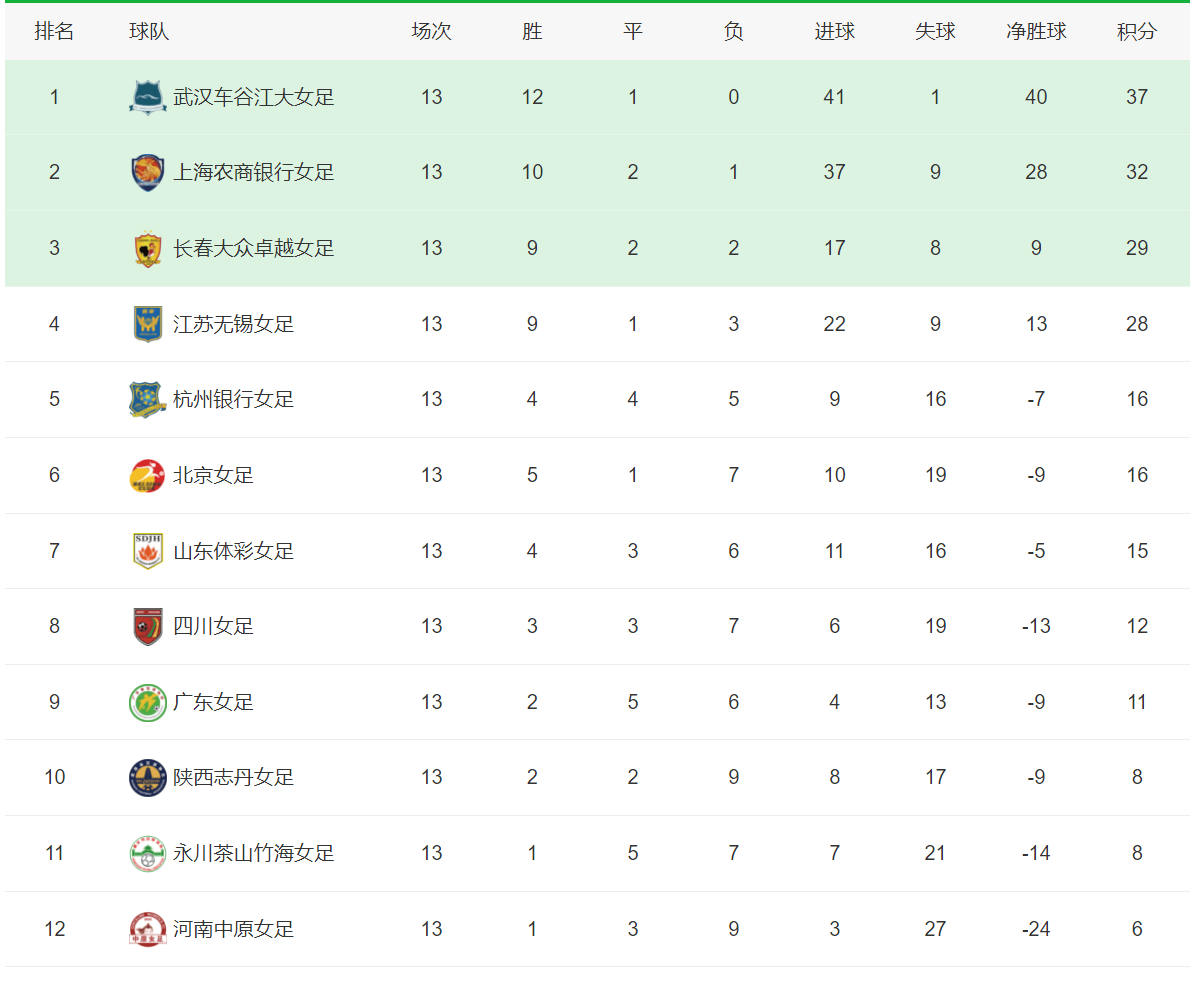
Task: Click the 山东体彩女足 SDJH logo
Action: (x=148, y=551)
